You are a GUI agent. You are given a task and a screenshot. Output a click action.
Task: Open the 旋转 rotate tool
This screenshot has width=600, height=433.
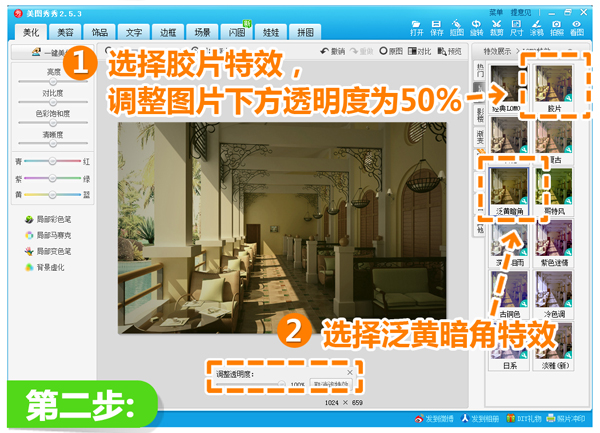476,28
